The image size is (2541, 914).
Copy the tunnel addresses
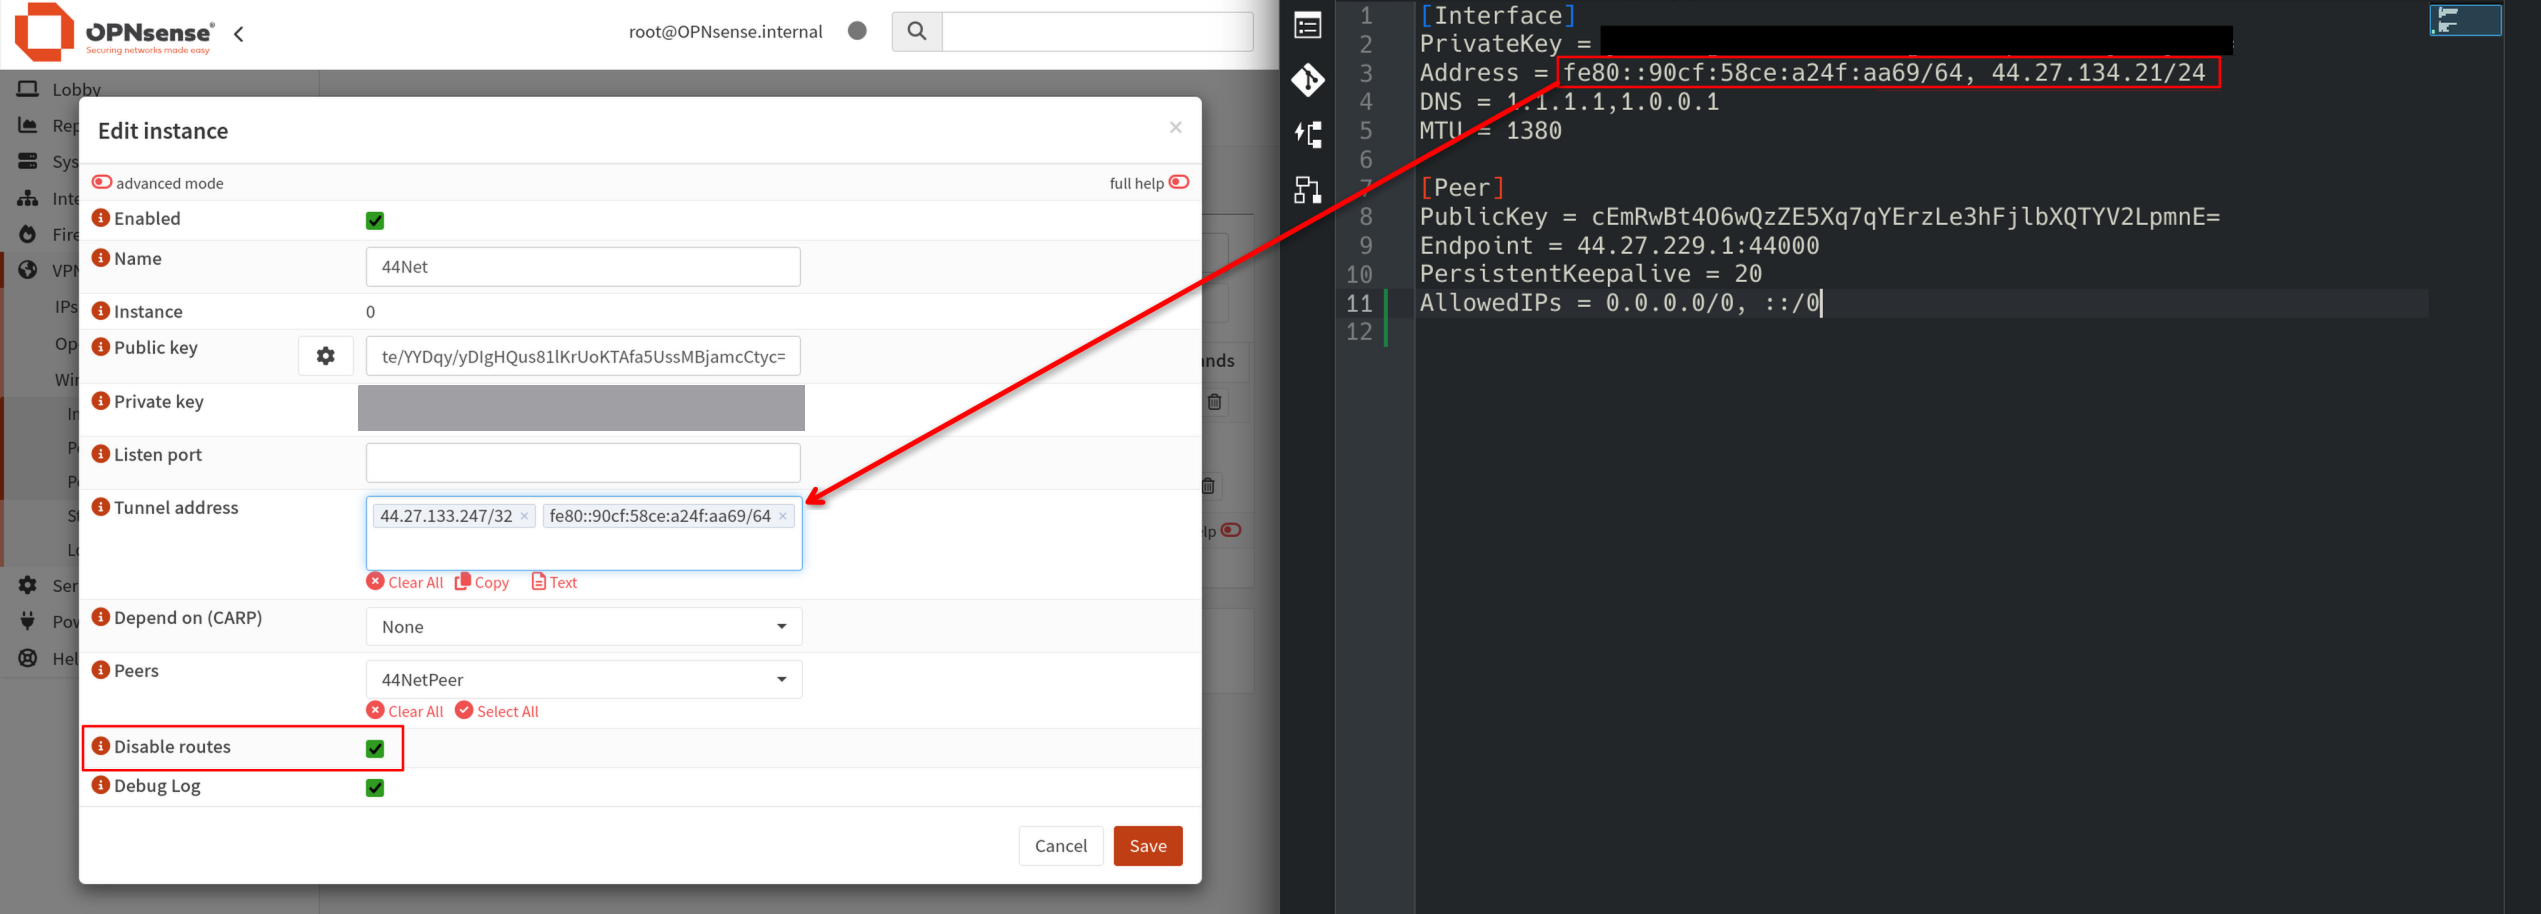point(482,582)
